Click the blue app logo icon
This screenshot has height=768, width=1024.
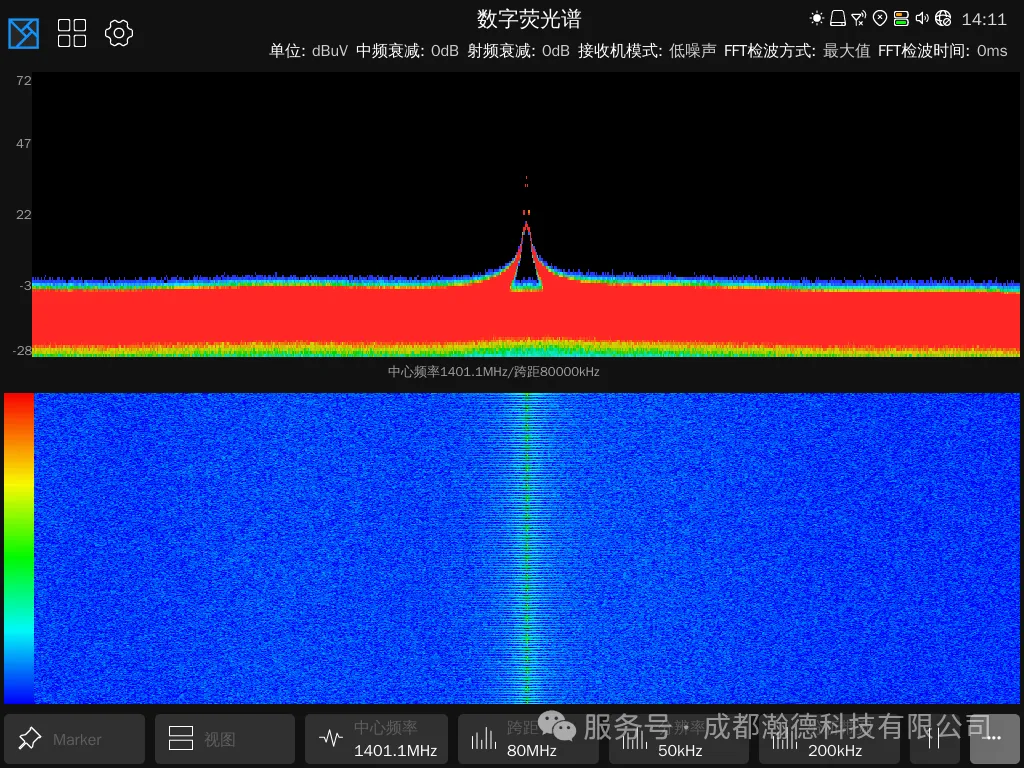[24, 33]
